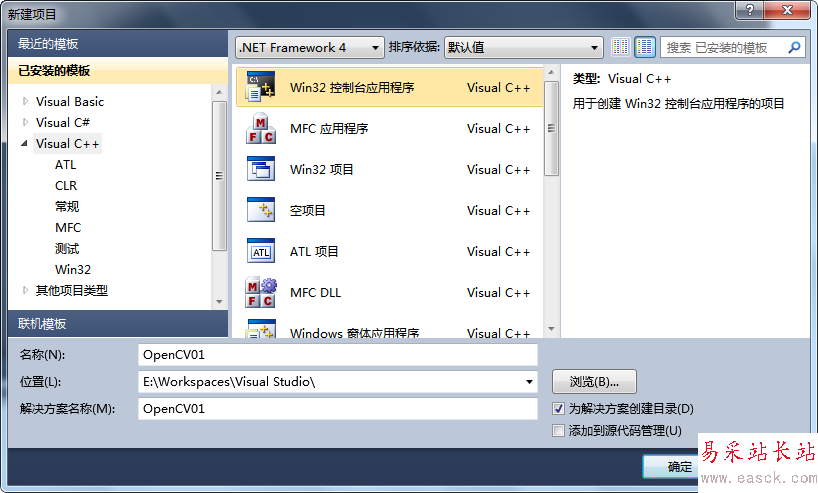Select CLR under Visual C++
Screen dimensions: 818x493
(x=66, y=185)
